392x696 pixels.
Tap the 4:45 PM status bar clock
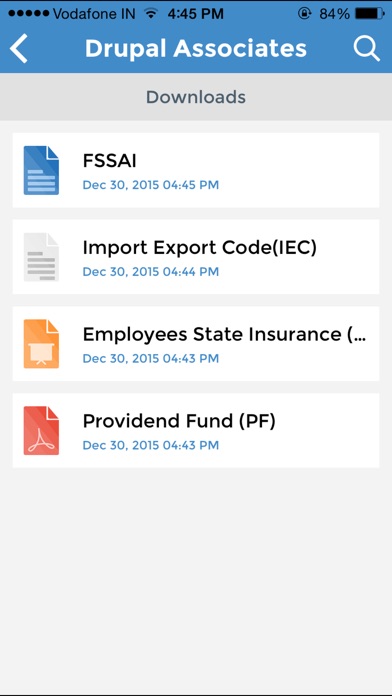pyautogui.click(x=196, y=14)
